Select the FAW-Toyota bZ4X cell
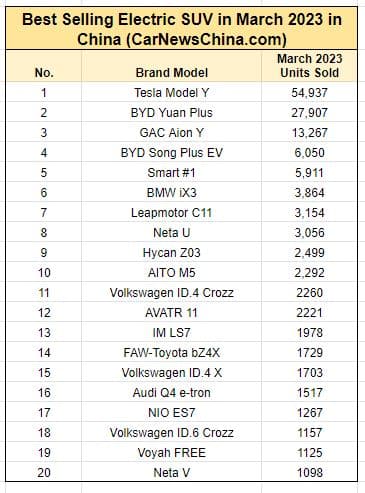Viewport: 365px width, 493px height. click(171, 352)
